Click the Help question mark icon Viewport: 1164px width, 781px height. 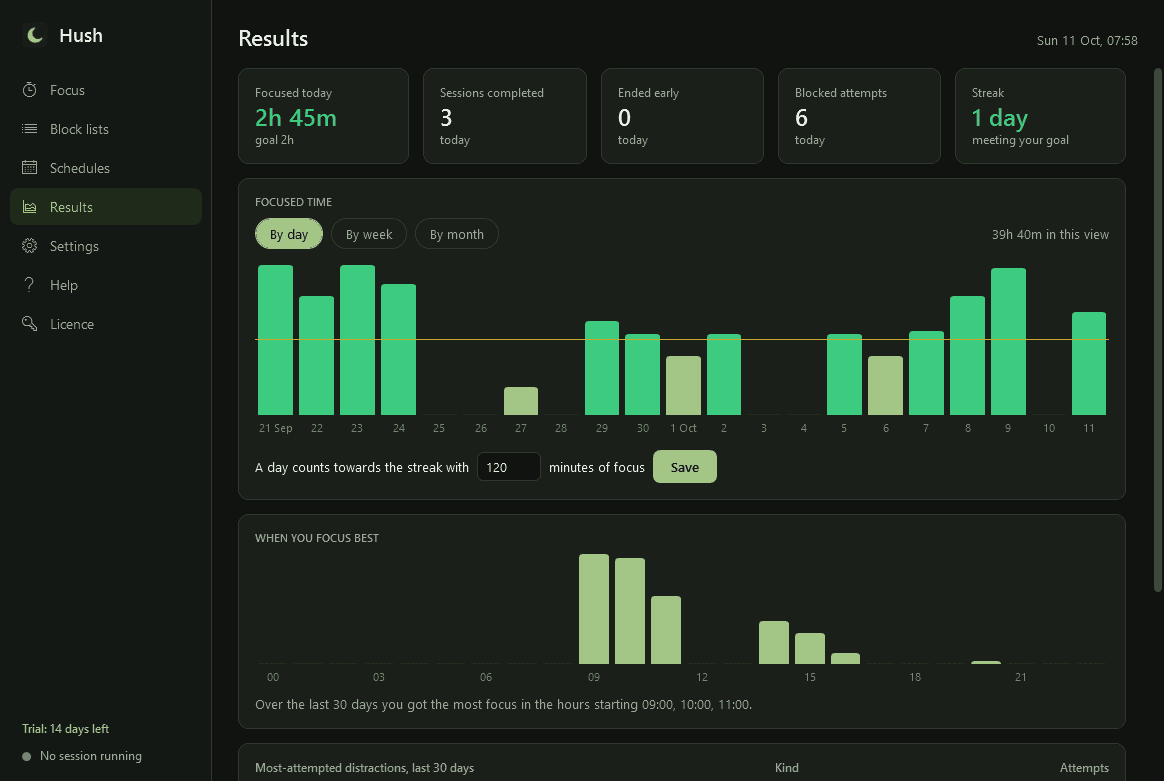coord(30,285)
